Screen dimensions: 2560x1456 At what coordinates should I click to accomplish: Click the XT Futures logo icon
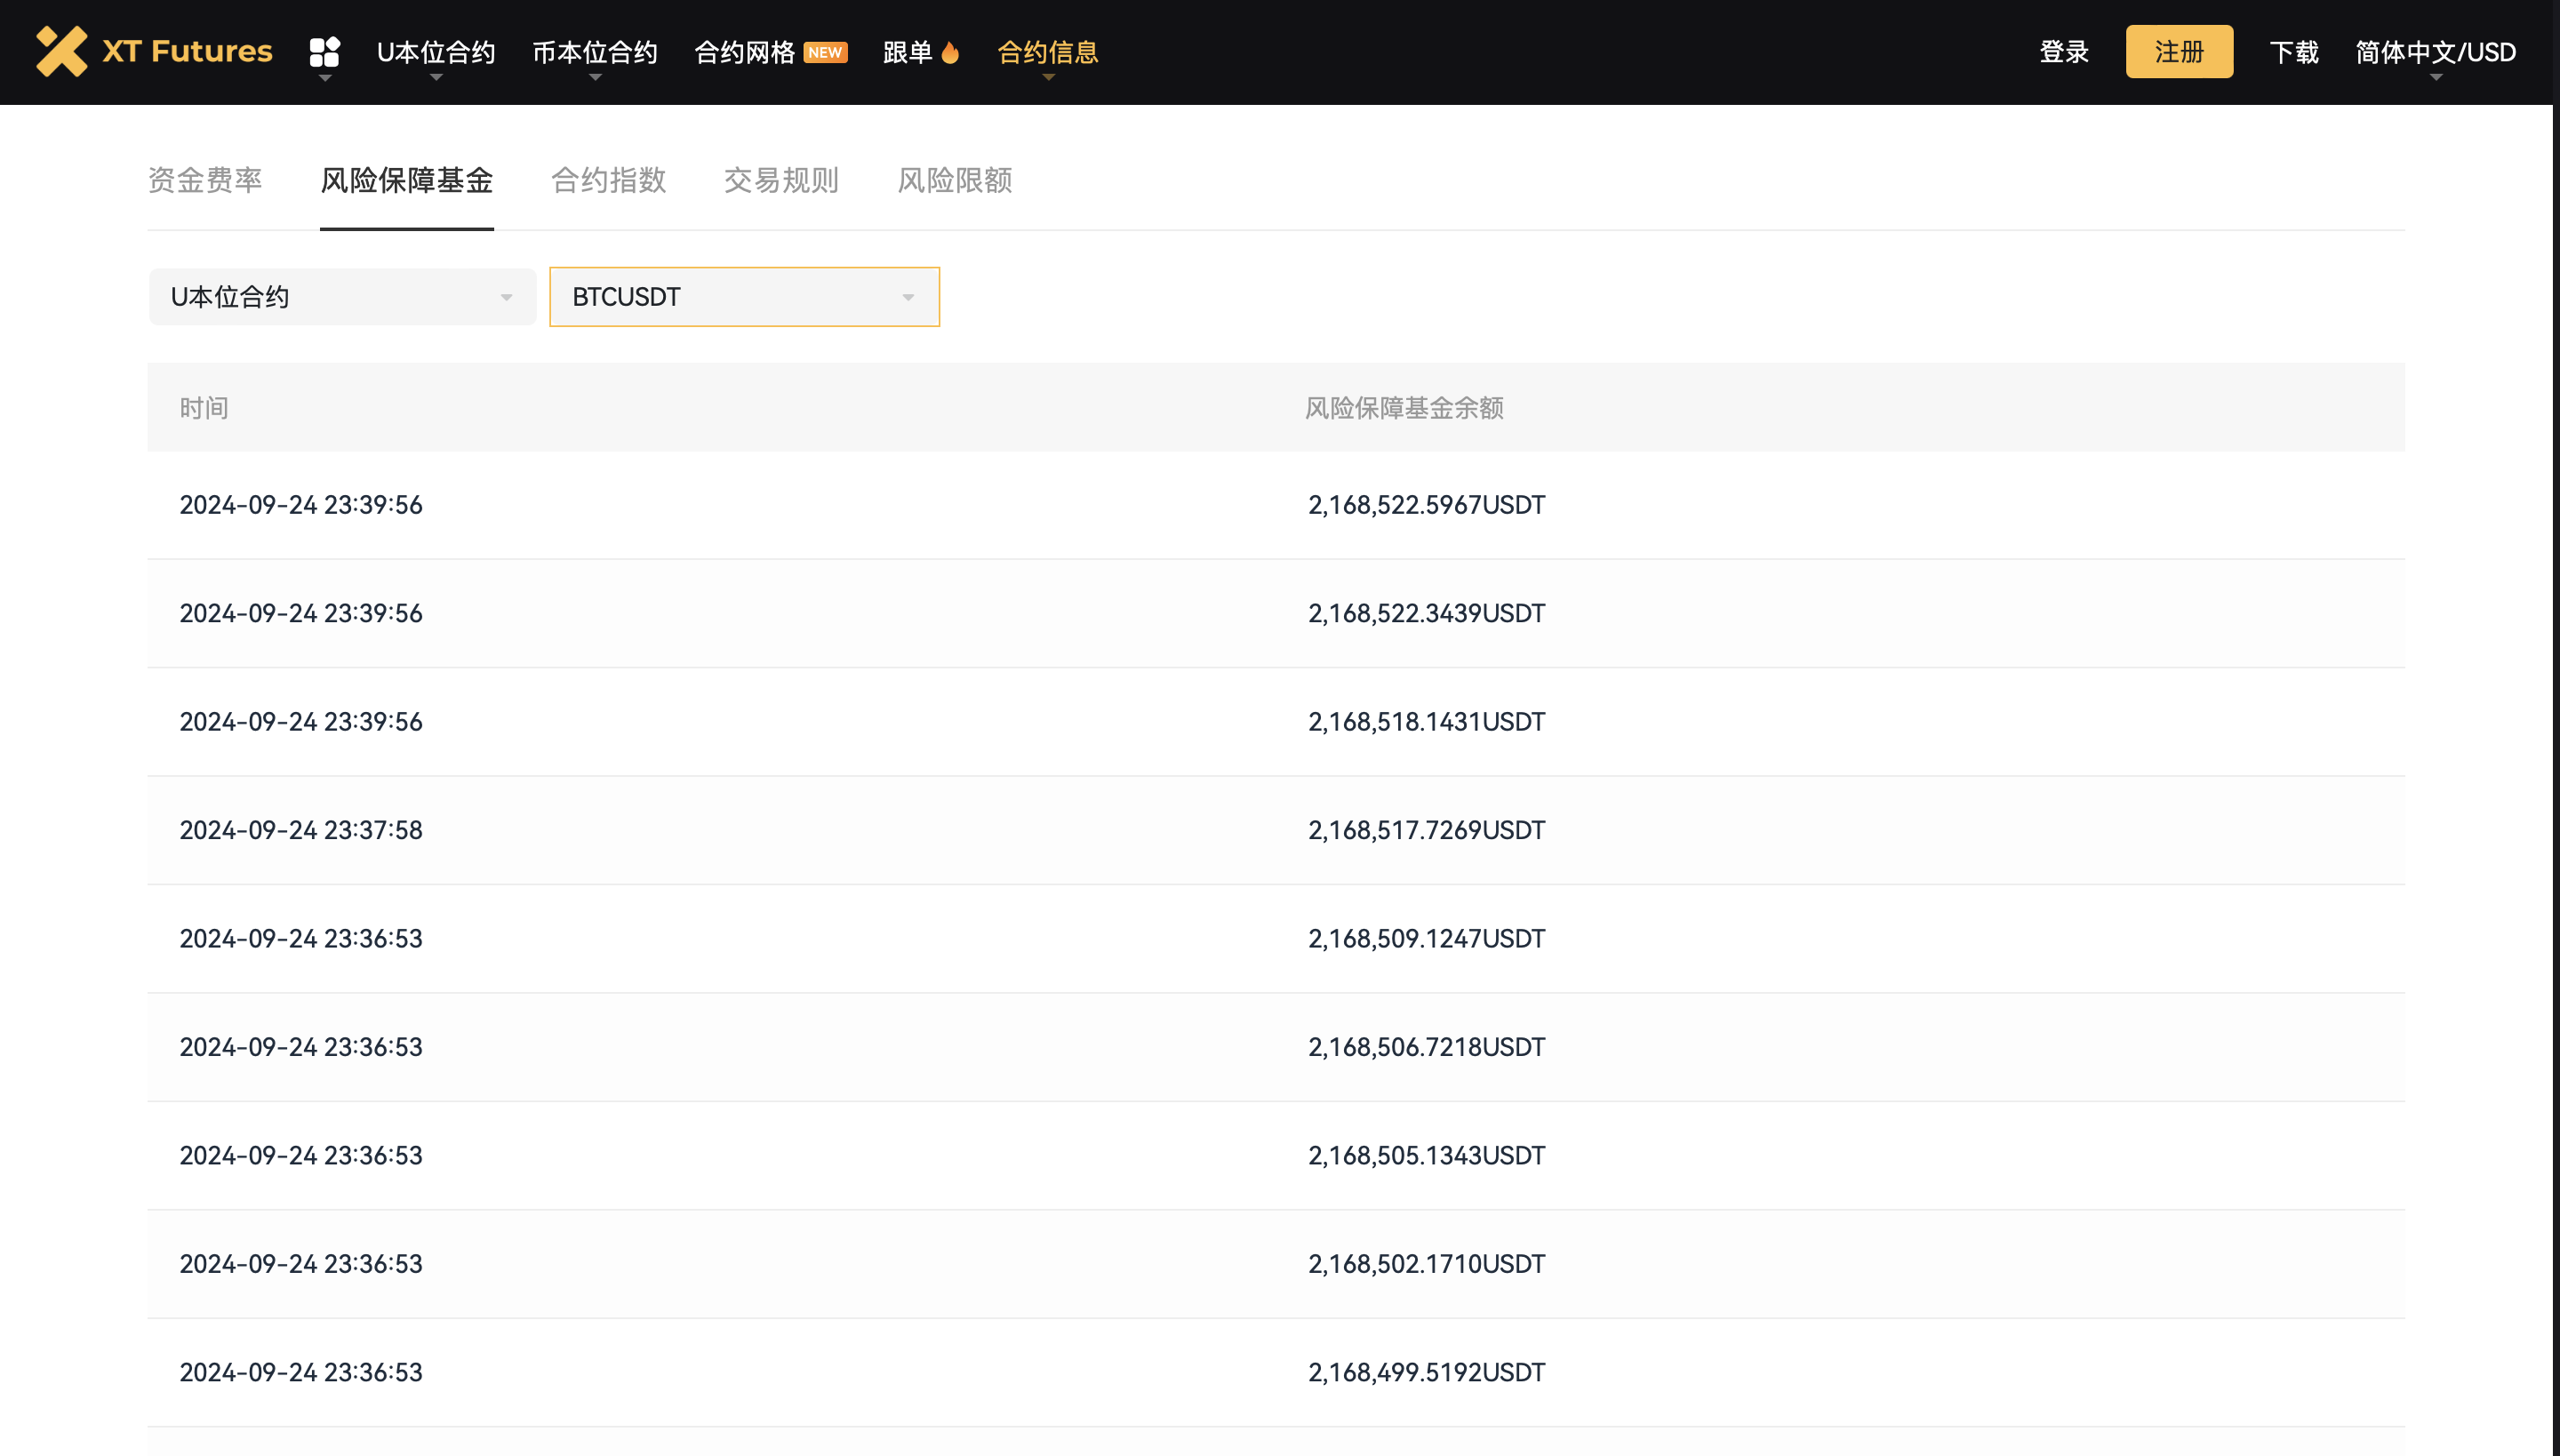pos(62,51)
